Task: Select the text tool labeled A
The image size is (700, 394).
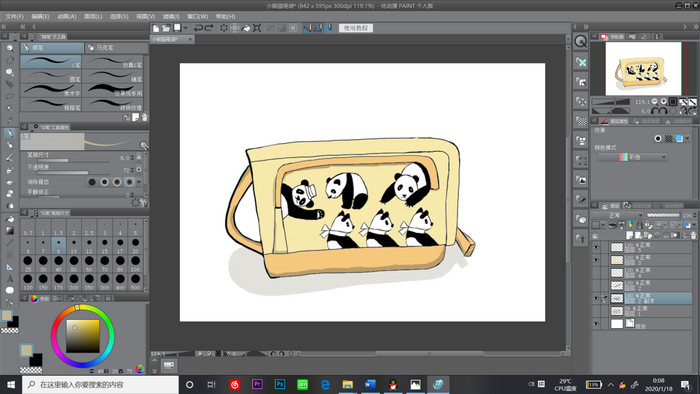Action: pos(9,278)
